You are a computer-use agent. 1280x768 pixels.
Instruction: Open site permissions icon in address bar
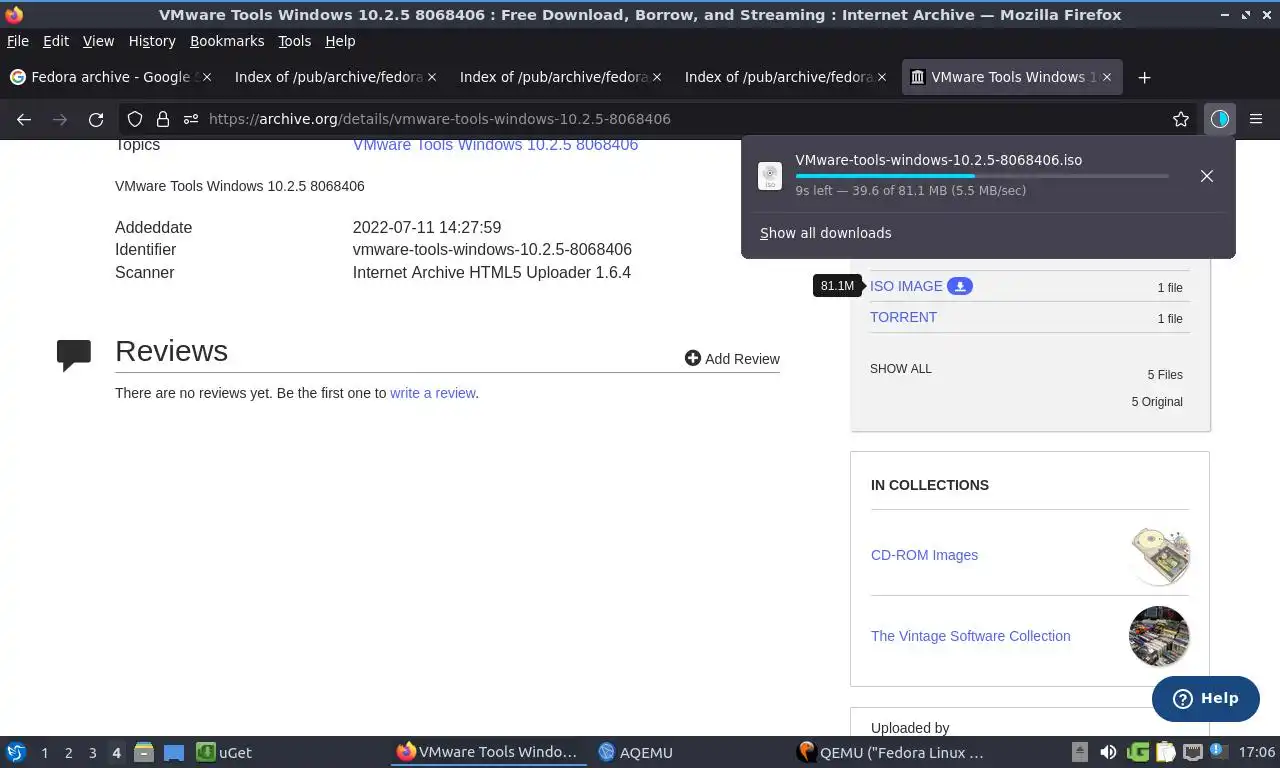pos(190,119)
